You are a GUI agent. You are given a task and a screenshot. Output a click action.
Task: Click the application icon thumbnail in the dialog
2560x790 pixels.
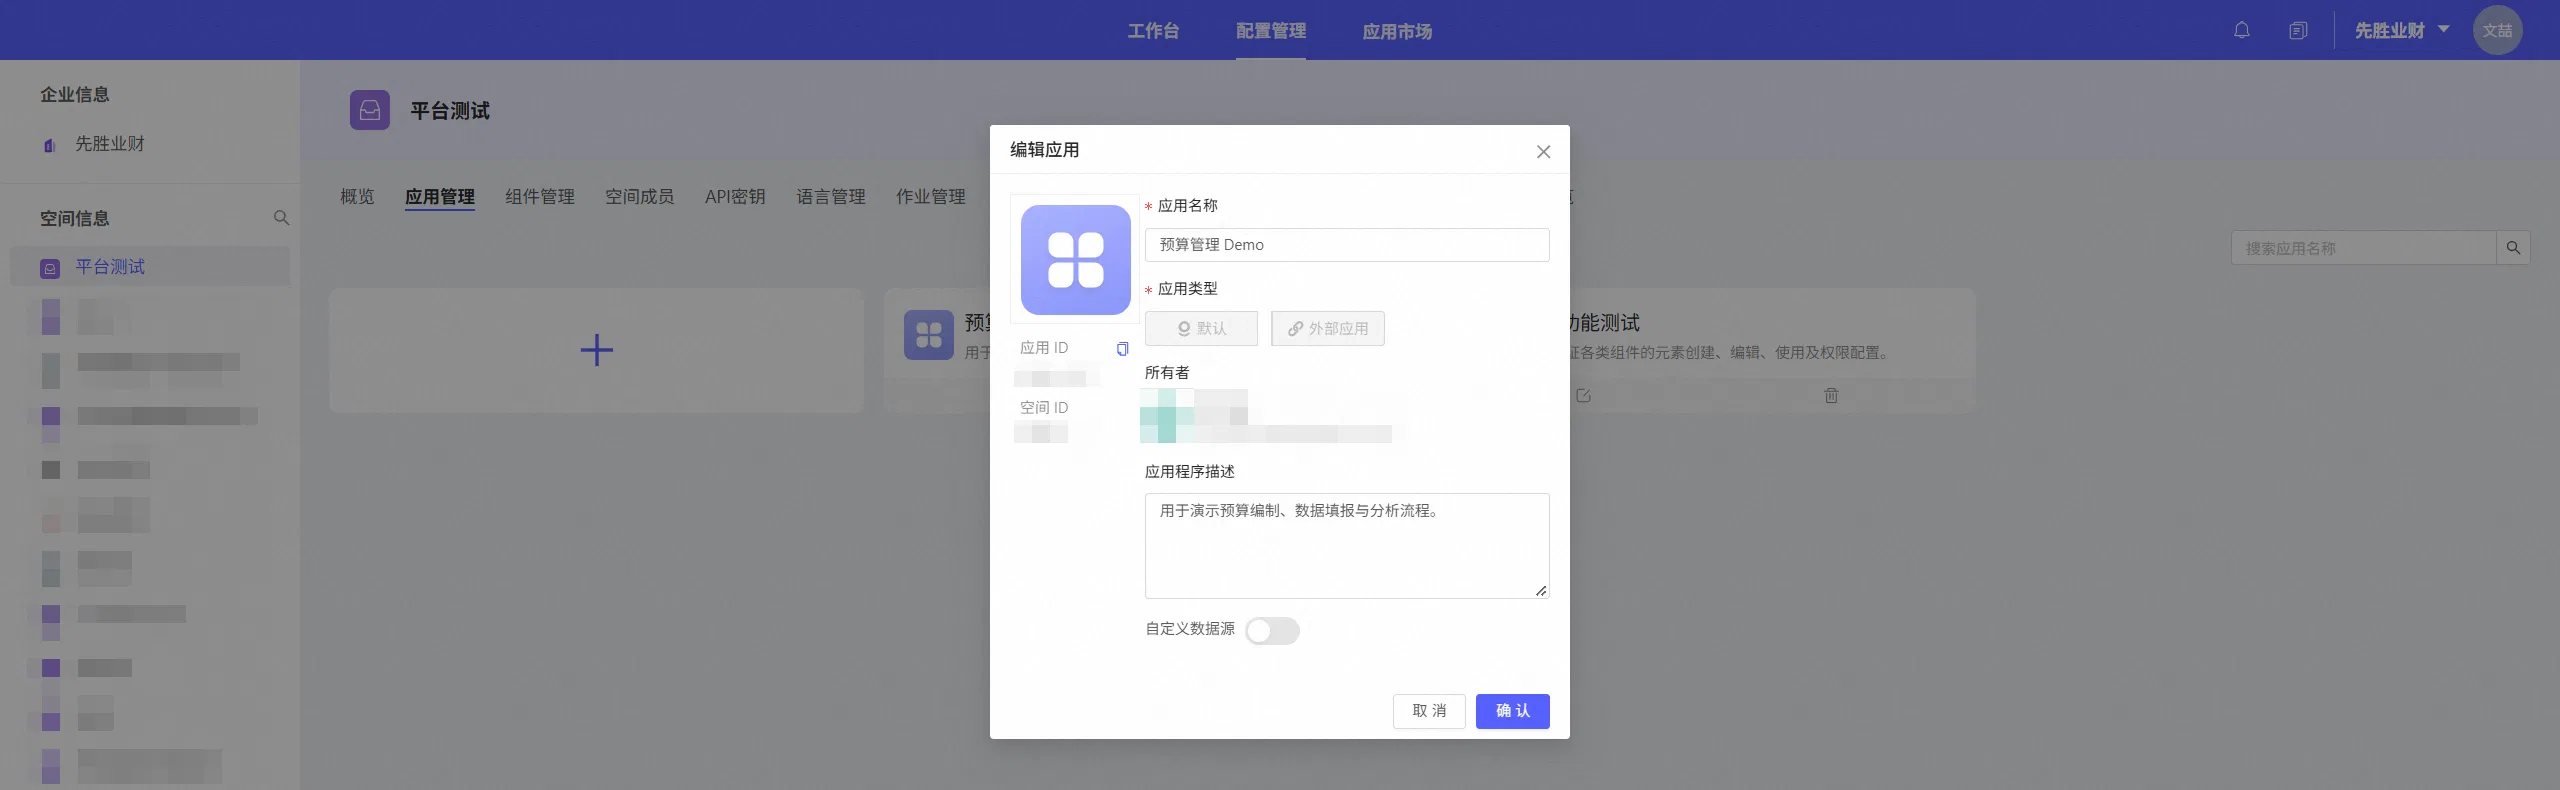[x=1075, y=260]
